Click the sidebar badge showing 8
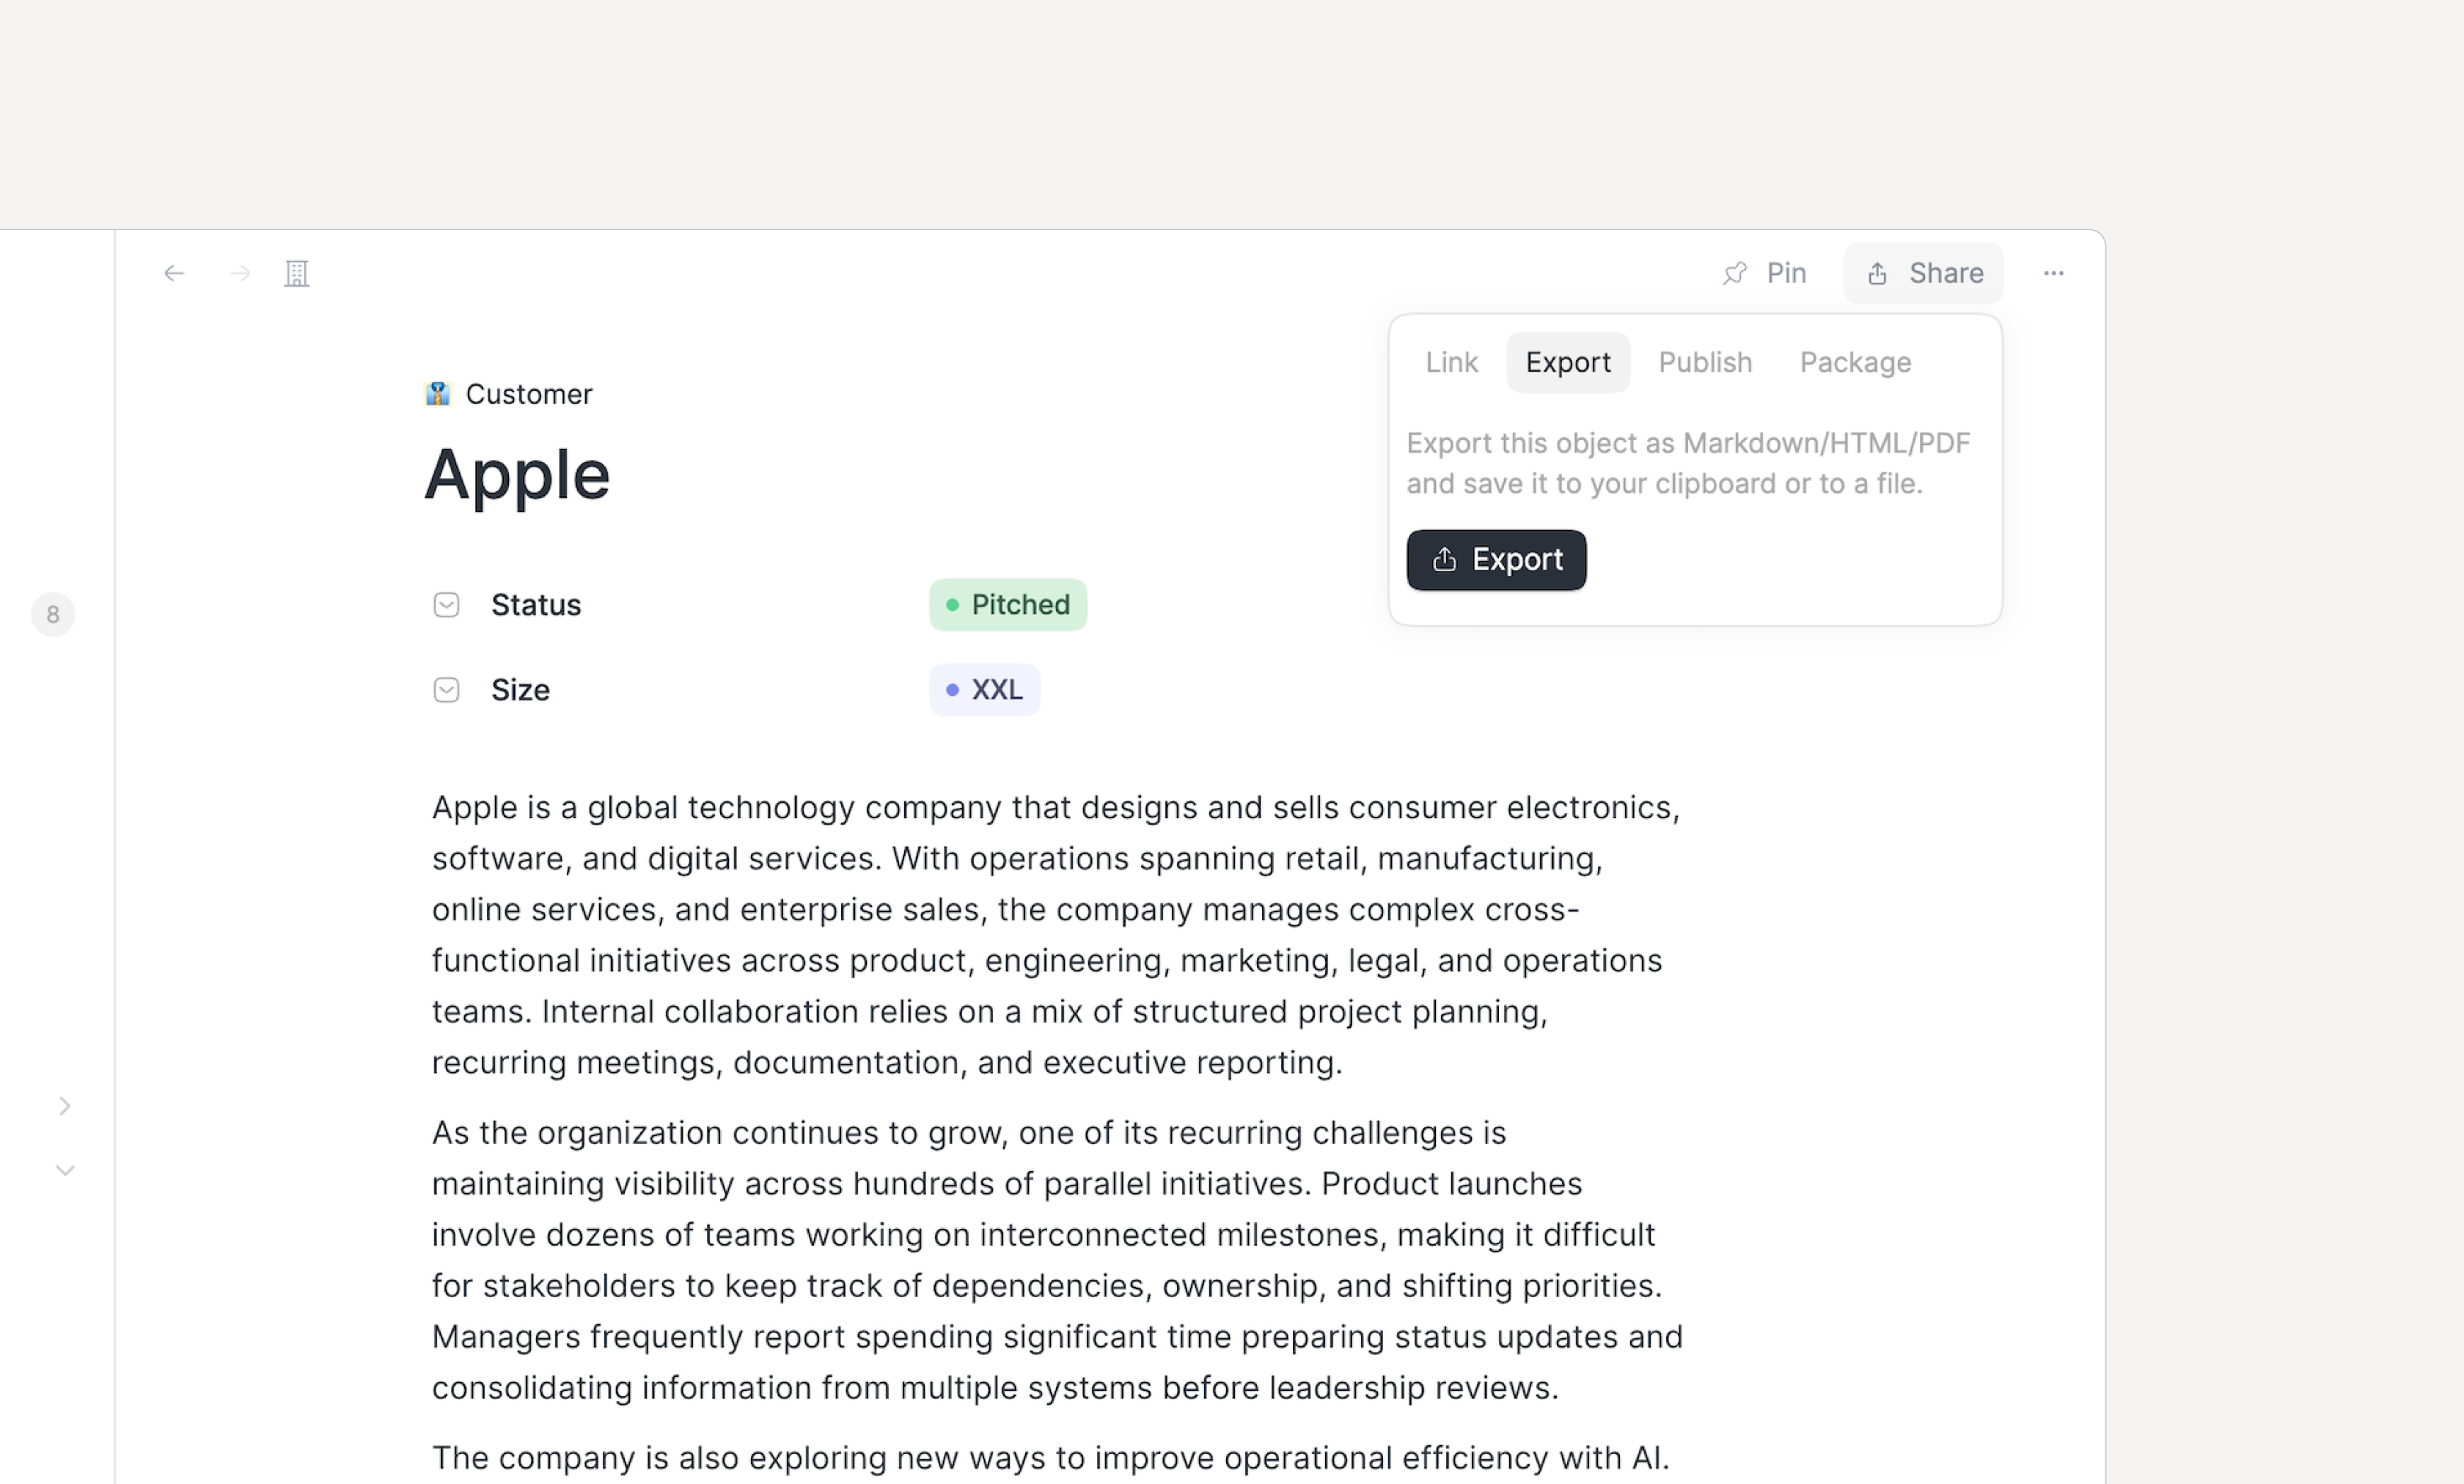The width and height of the screenshot is (2464, 1484). (53, 614)
